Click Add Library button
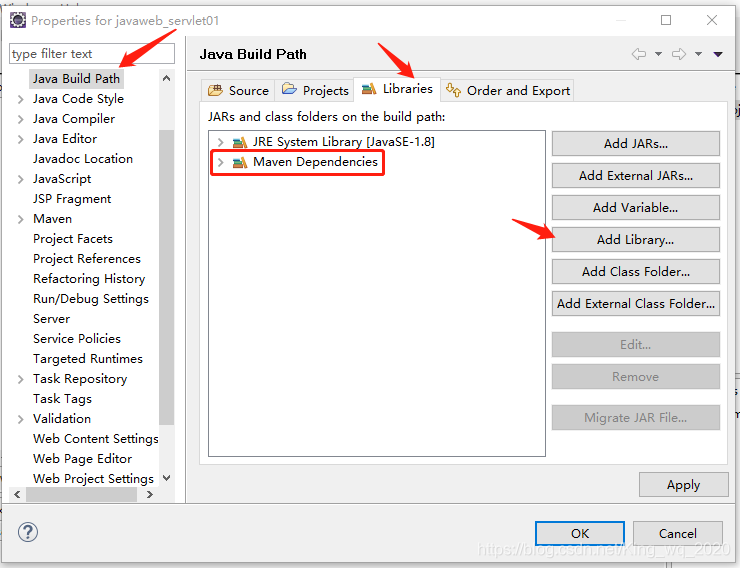 tap(636, 240)
